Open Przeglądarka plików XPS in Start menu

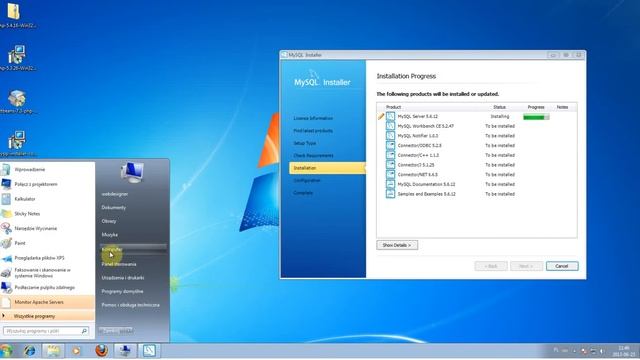pos(47,258)
